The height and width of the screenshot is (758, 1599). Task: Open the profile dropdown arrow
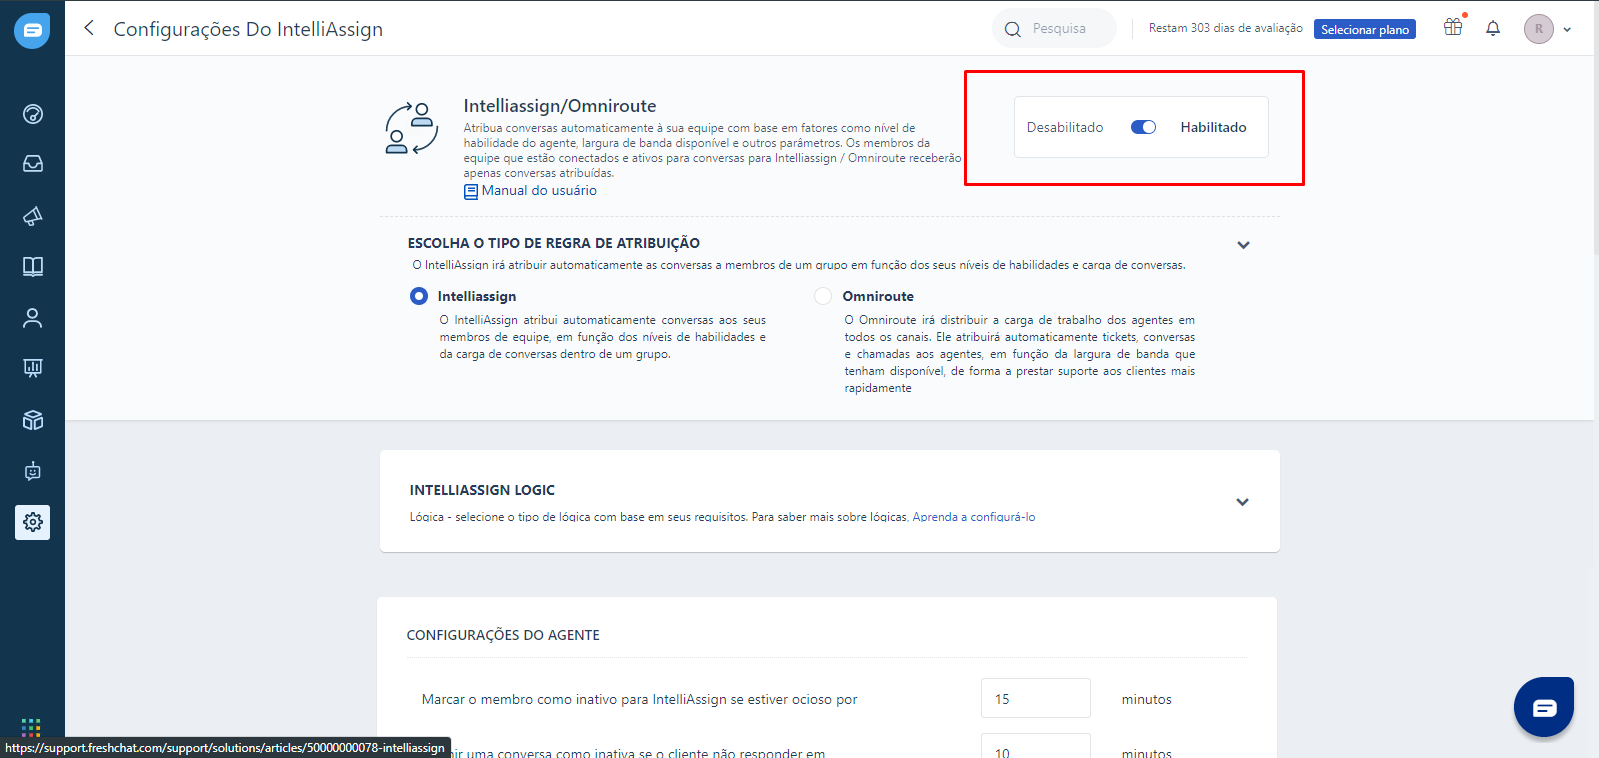pos(1567,30)
